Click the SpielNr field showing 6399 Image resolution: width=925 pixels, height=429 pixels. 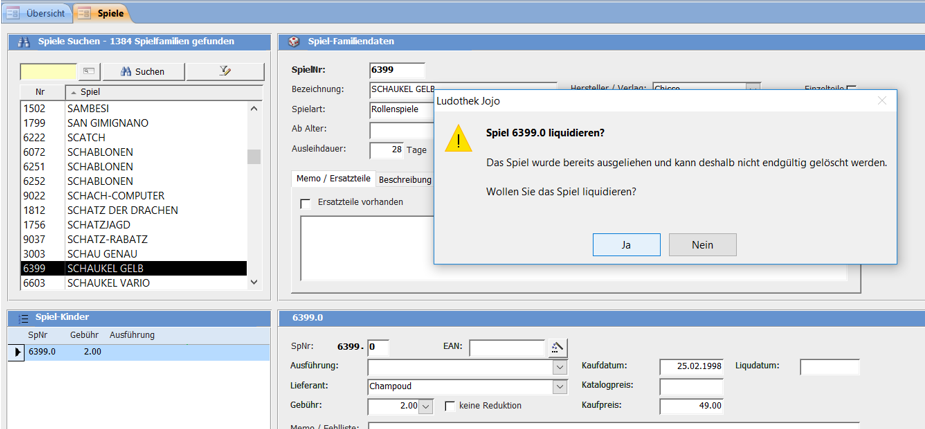(397, 70)
